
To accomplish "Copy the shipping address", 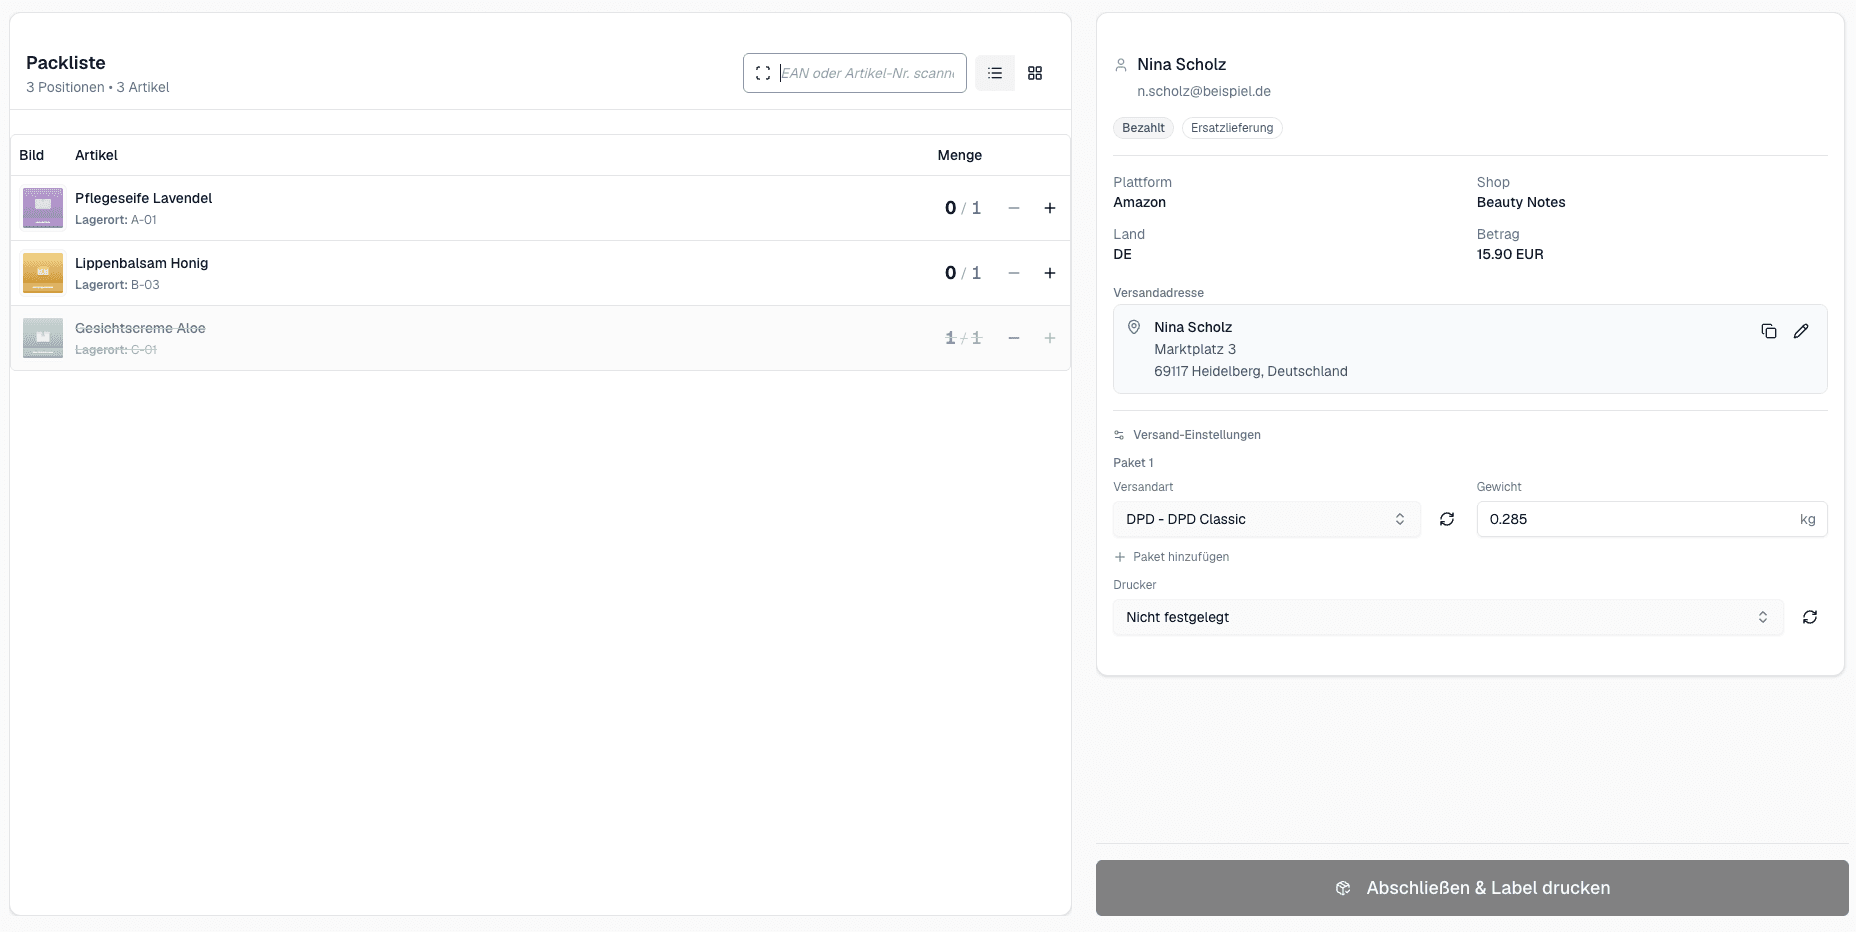I will pyautogui.click(x=1769, y=331).
